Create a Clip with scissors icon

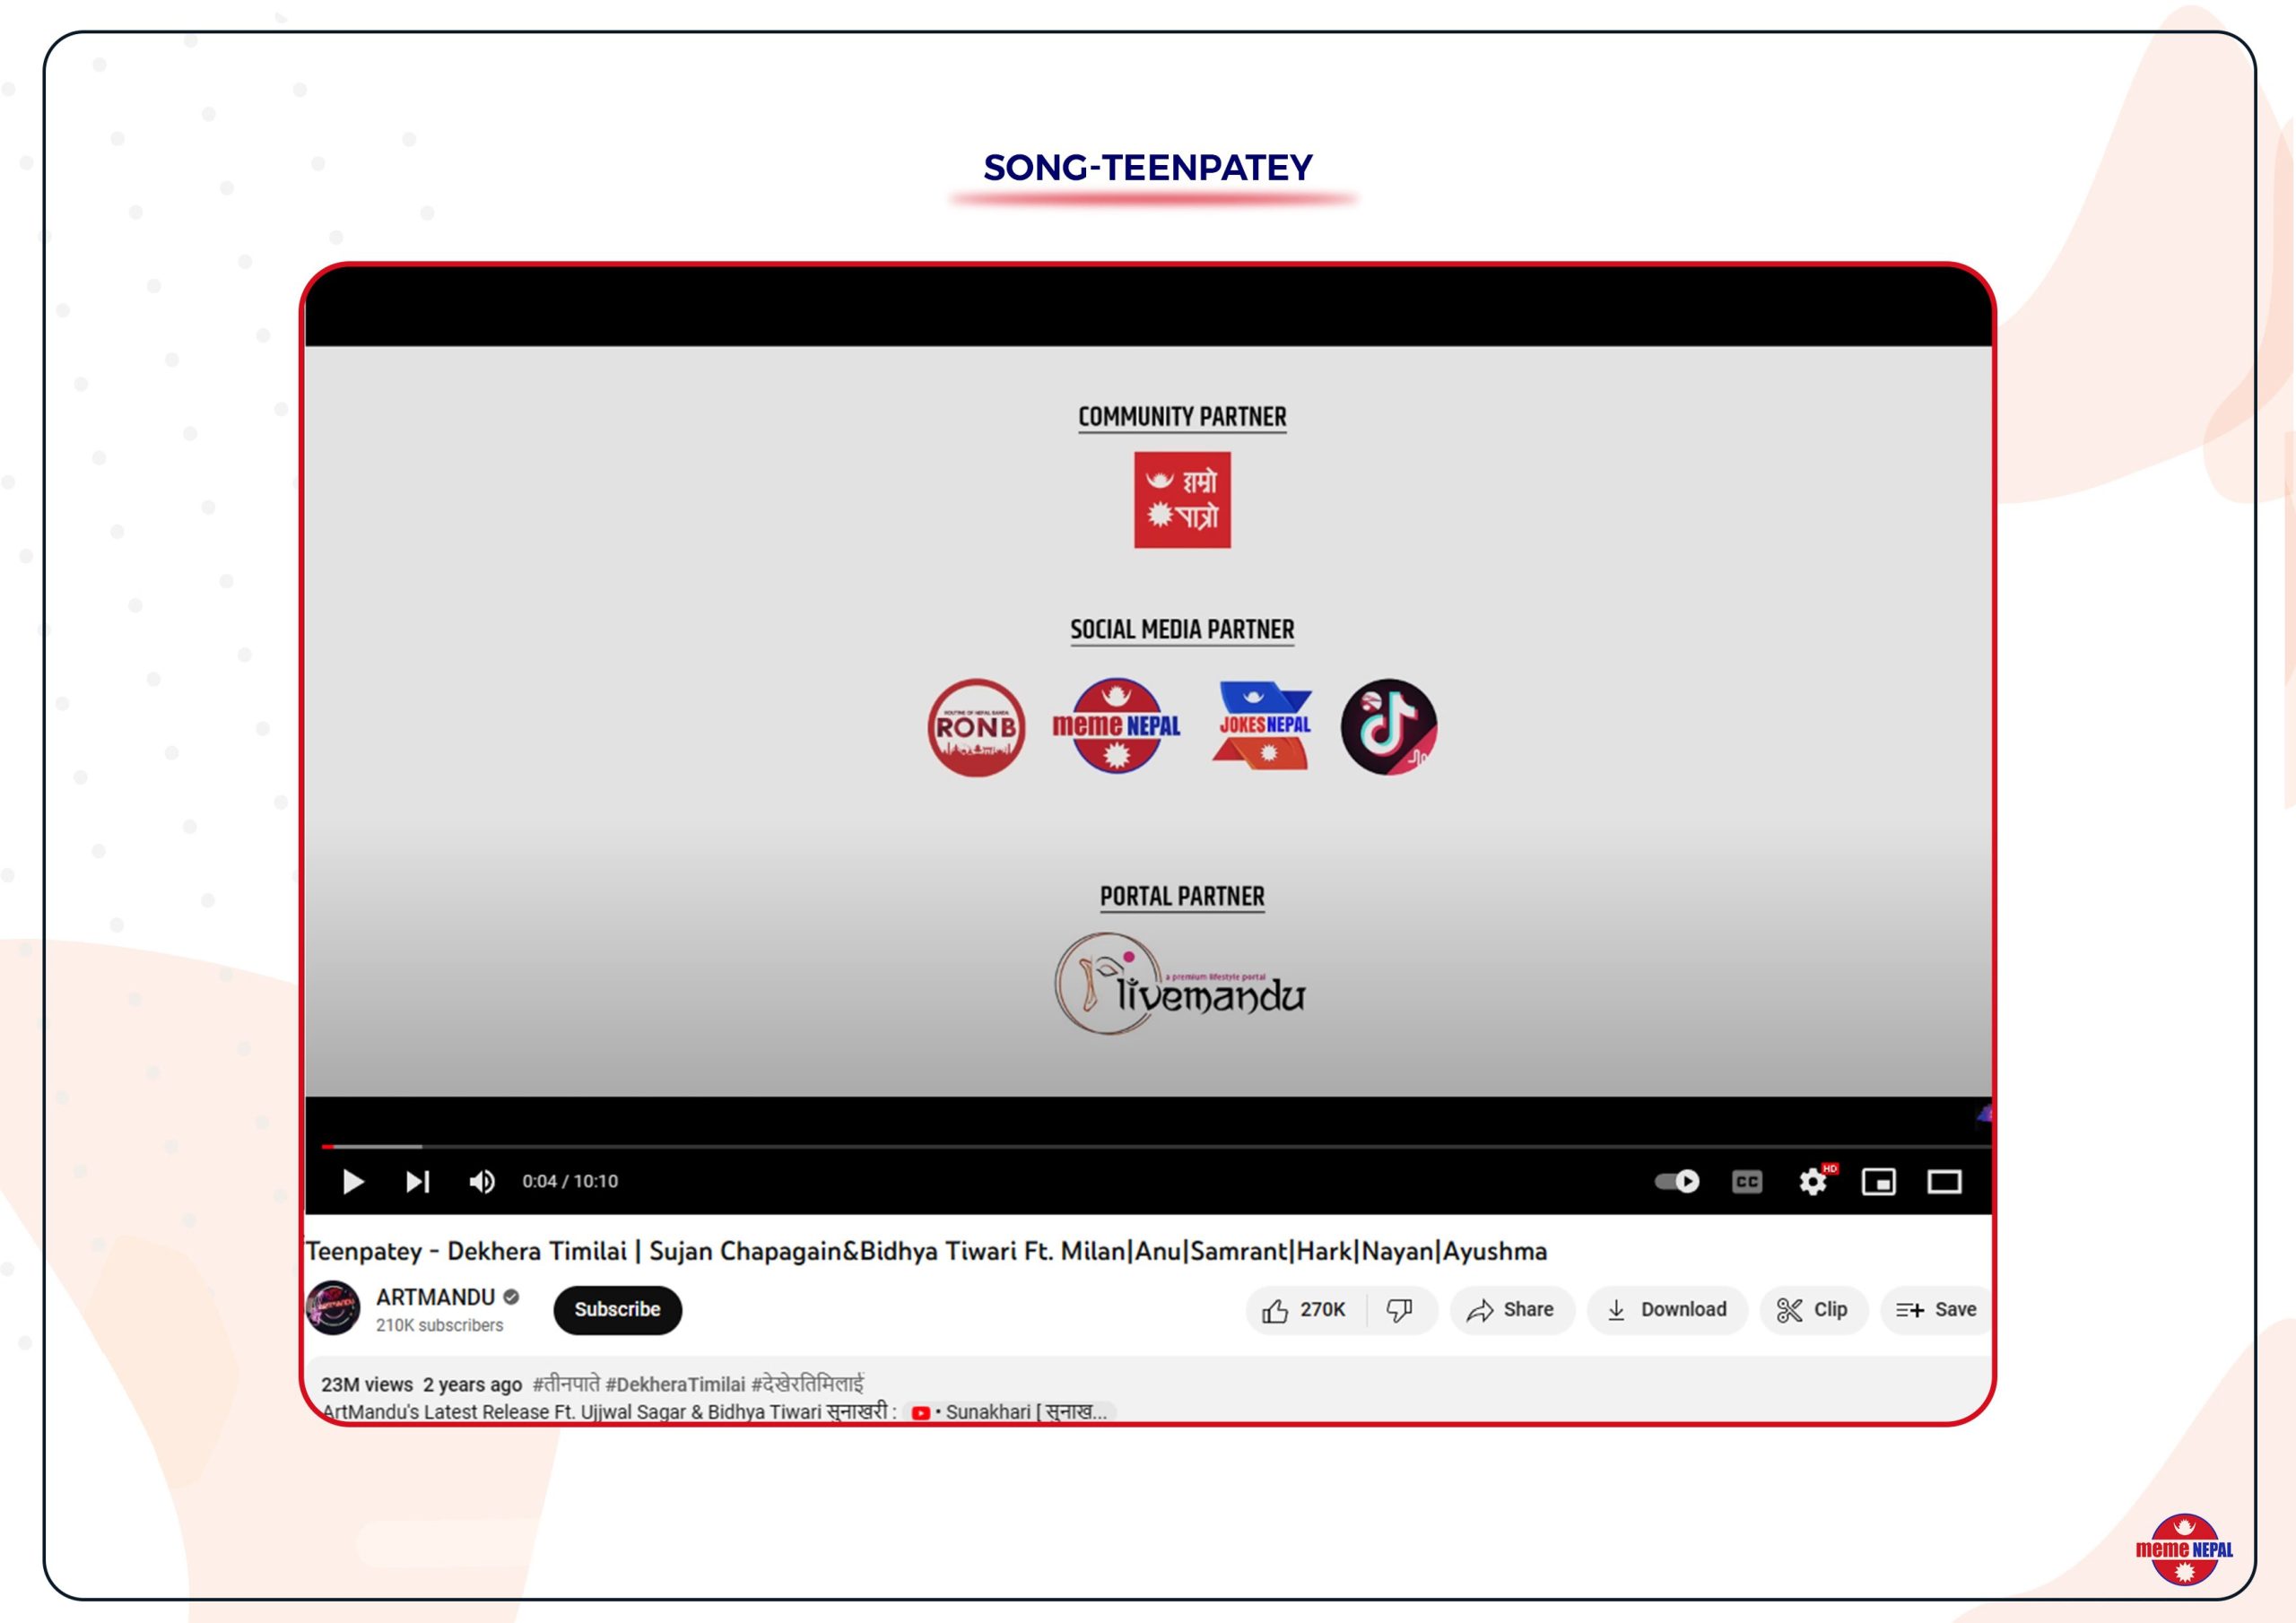click(1813, 1310)
